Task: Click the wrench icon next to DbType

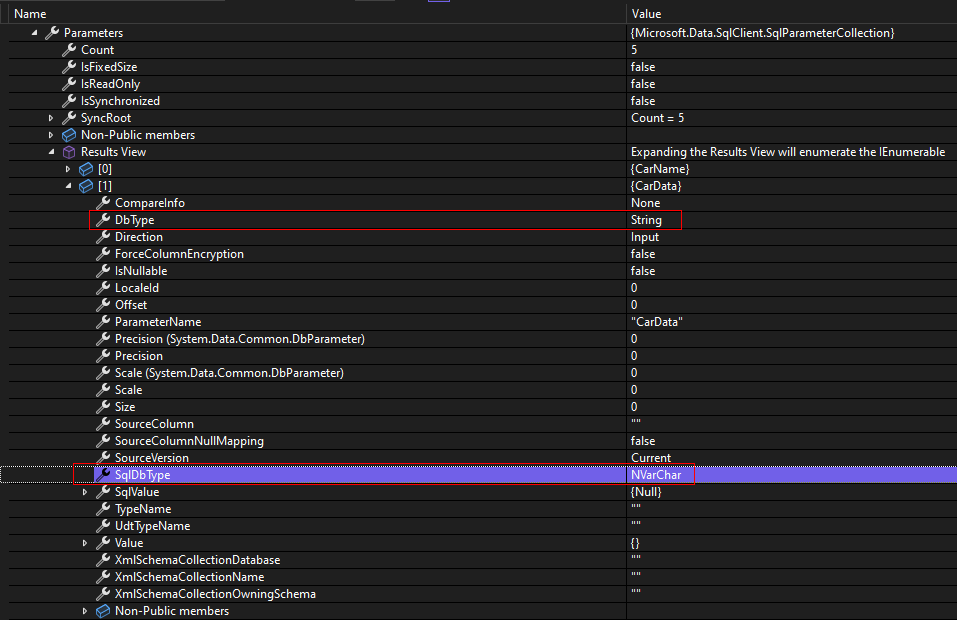Action: 102,219
